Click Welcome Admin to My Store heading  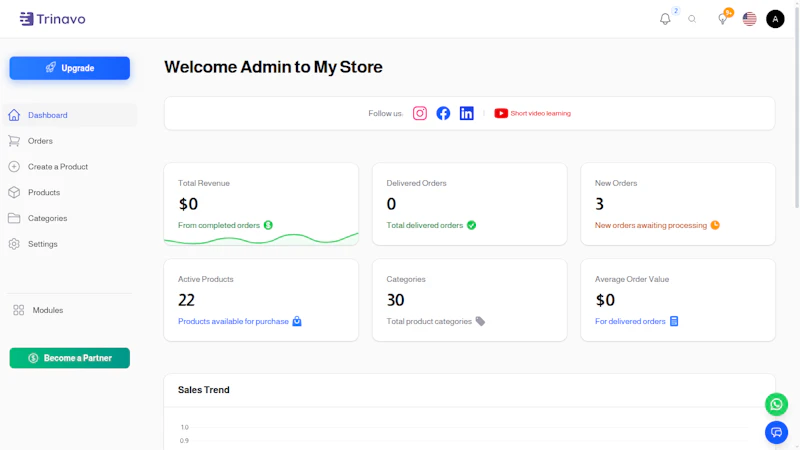tap(273, 67)
